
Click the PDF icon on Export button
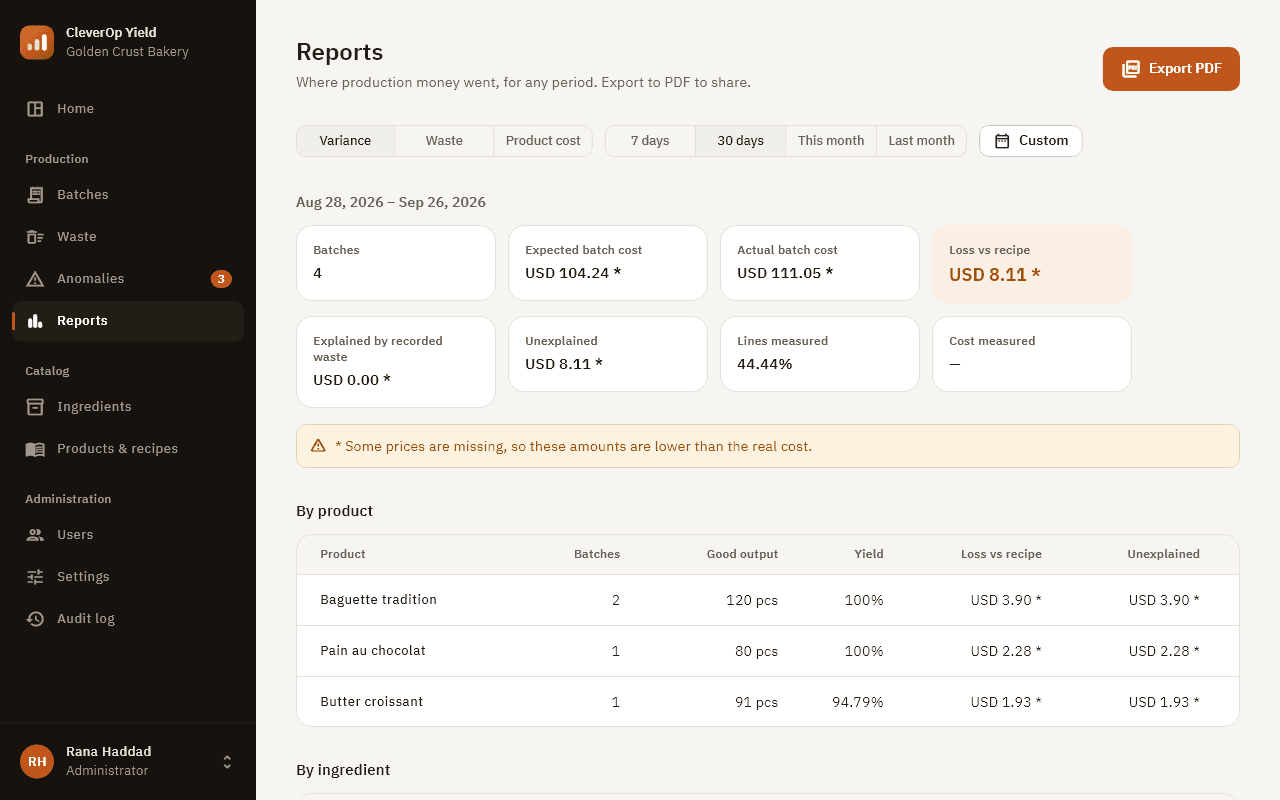click(1131, 69)
